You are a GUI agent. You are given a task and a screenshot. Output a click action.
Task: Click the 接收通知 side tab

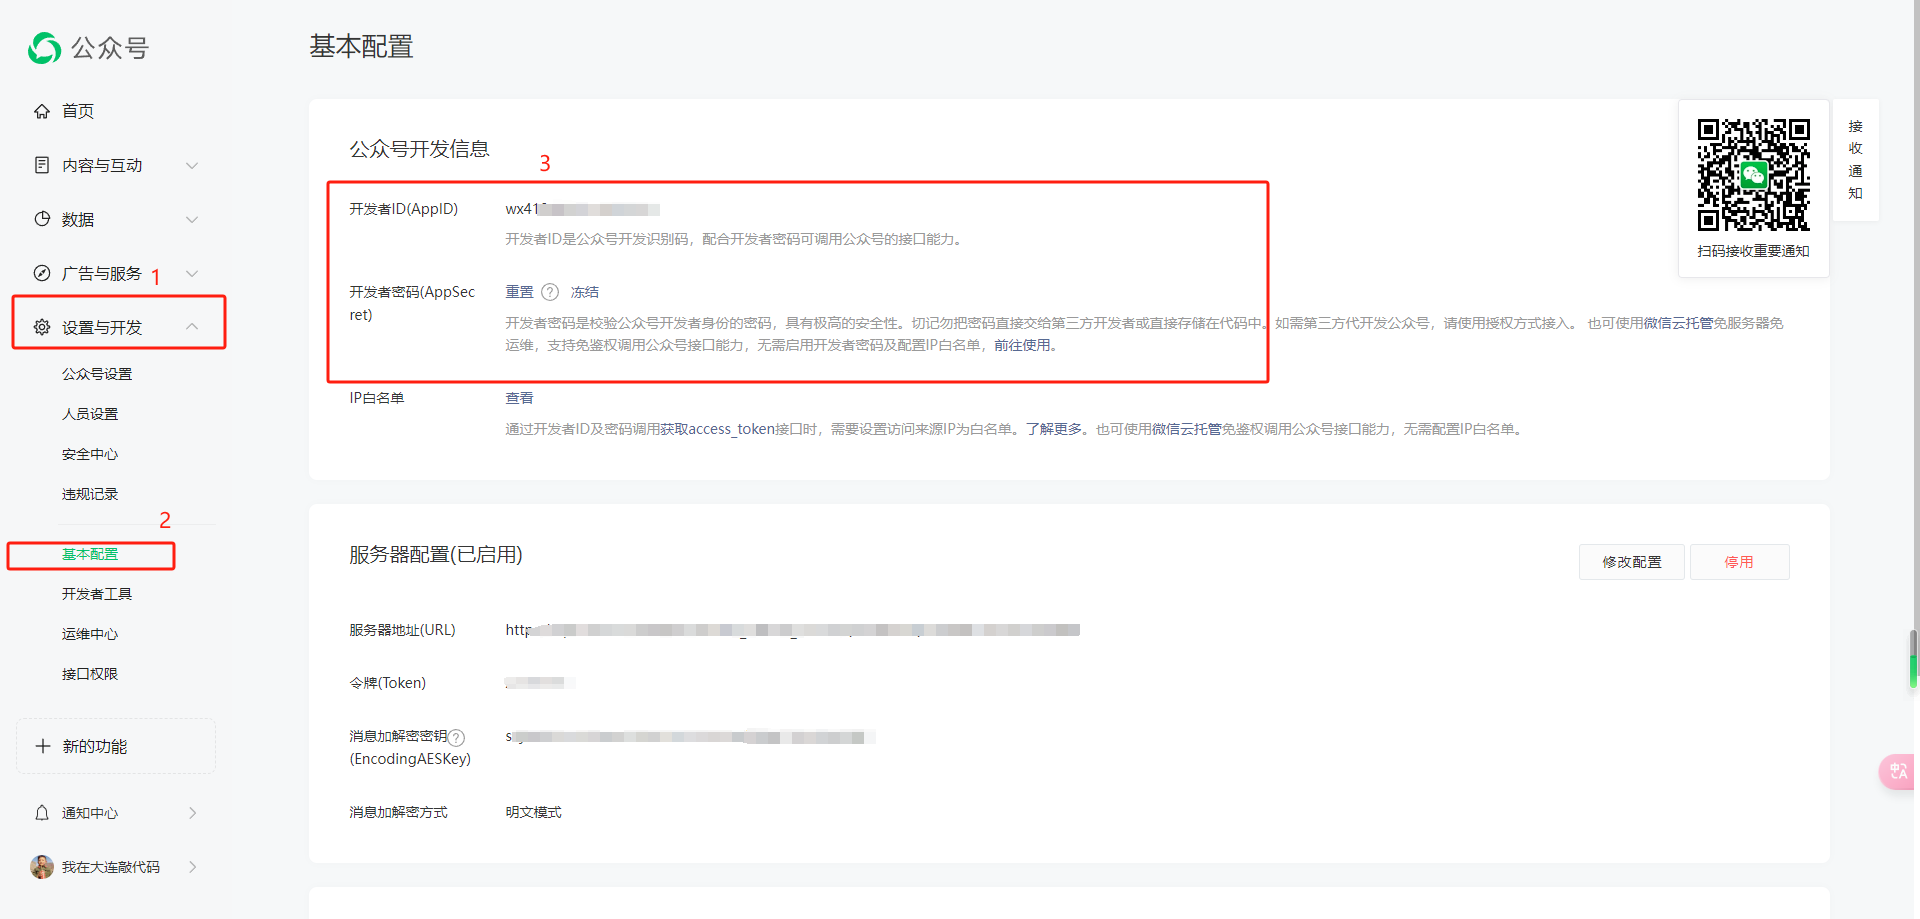tap(1855, 160)
